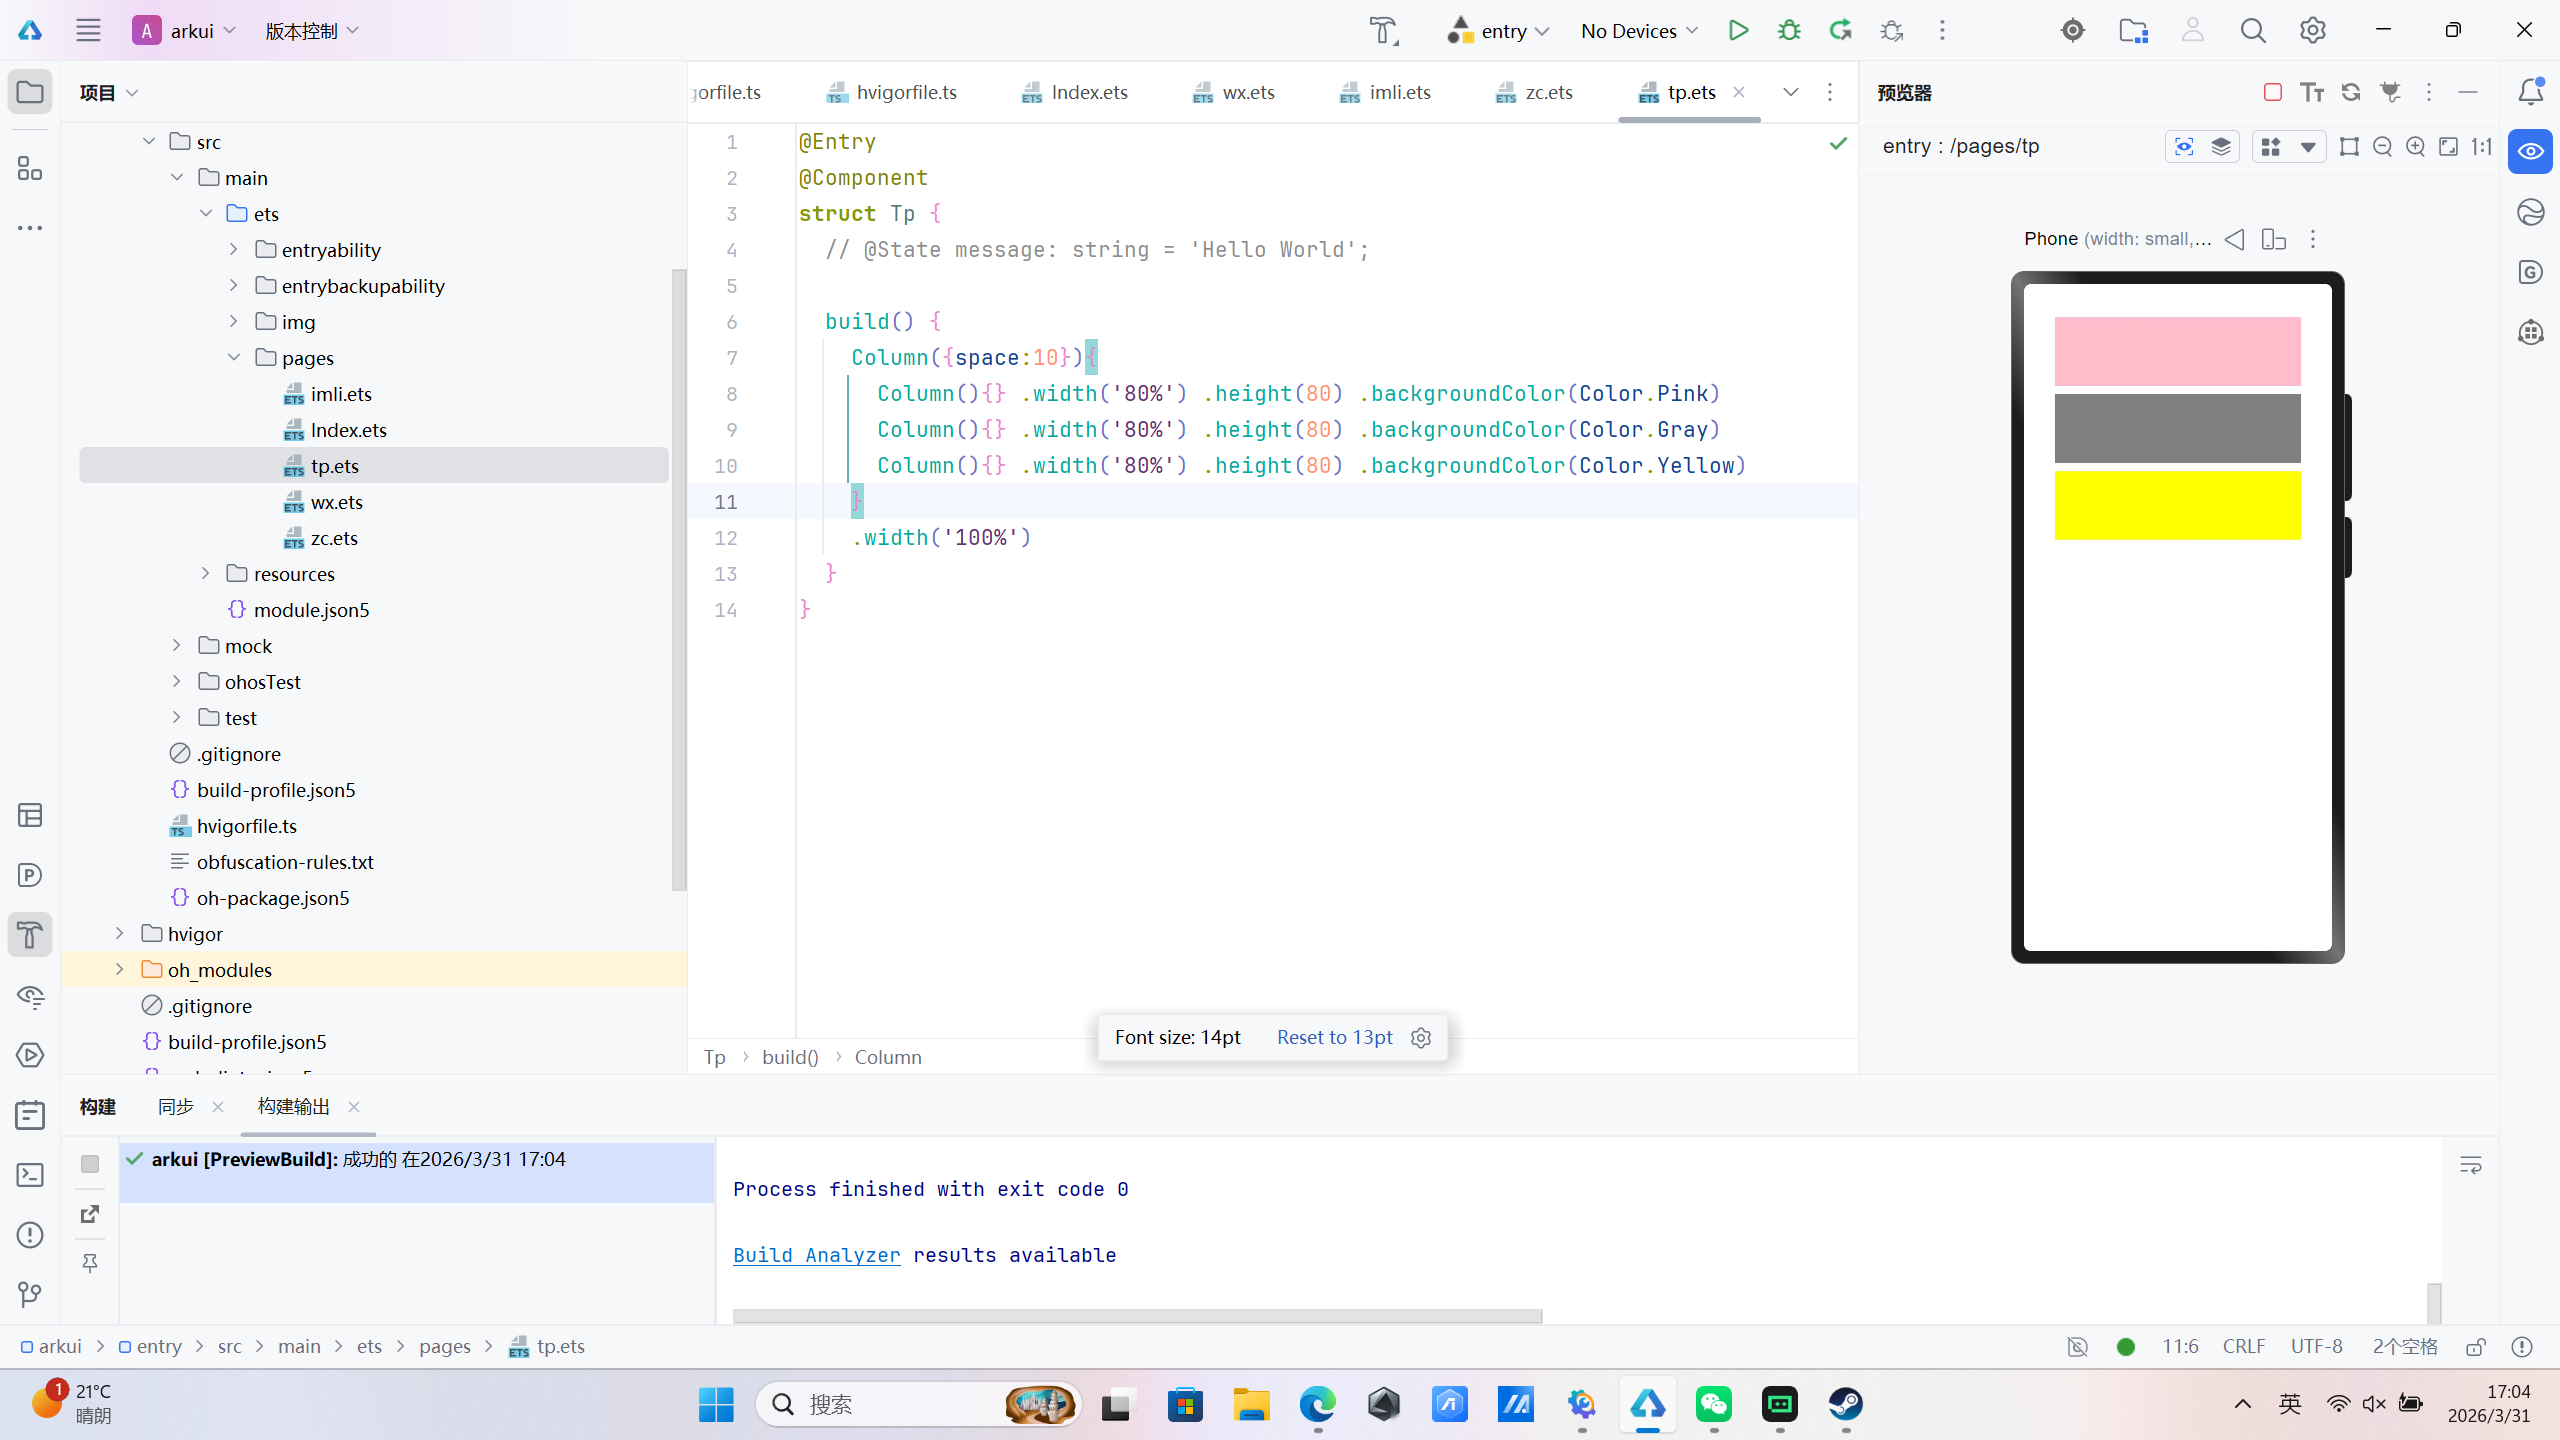Open the Terminal tool window icon
This screenshot has width=2560, height=1440.
click(30, 1175)
